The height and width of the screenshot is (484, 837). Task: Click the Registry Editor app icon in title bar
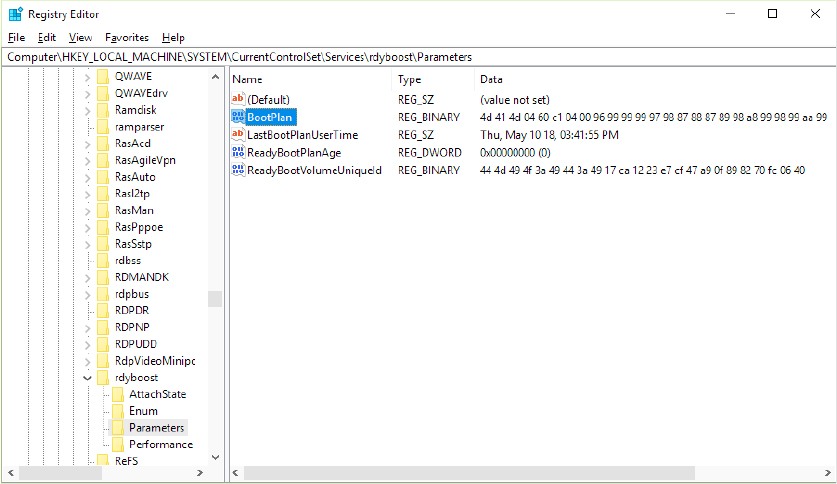[x=13, y=14]
